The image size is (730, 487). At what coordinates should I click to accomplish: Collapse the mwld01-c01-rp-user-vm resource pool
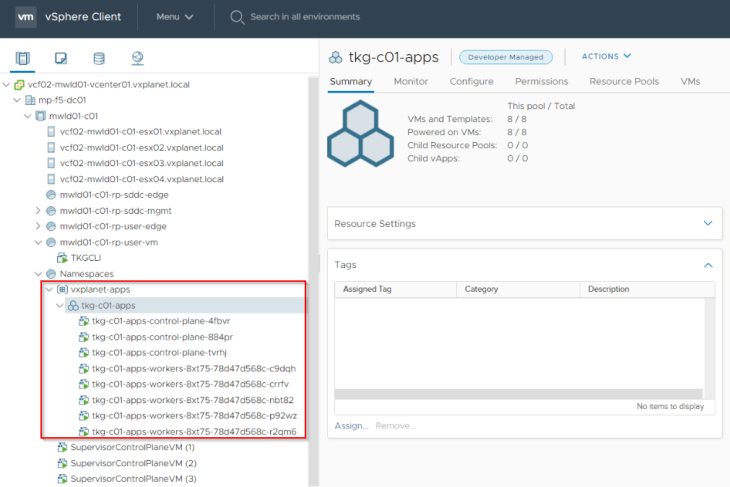(38, 242)
